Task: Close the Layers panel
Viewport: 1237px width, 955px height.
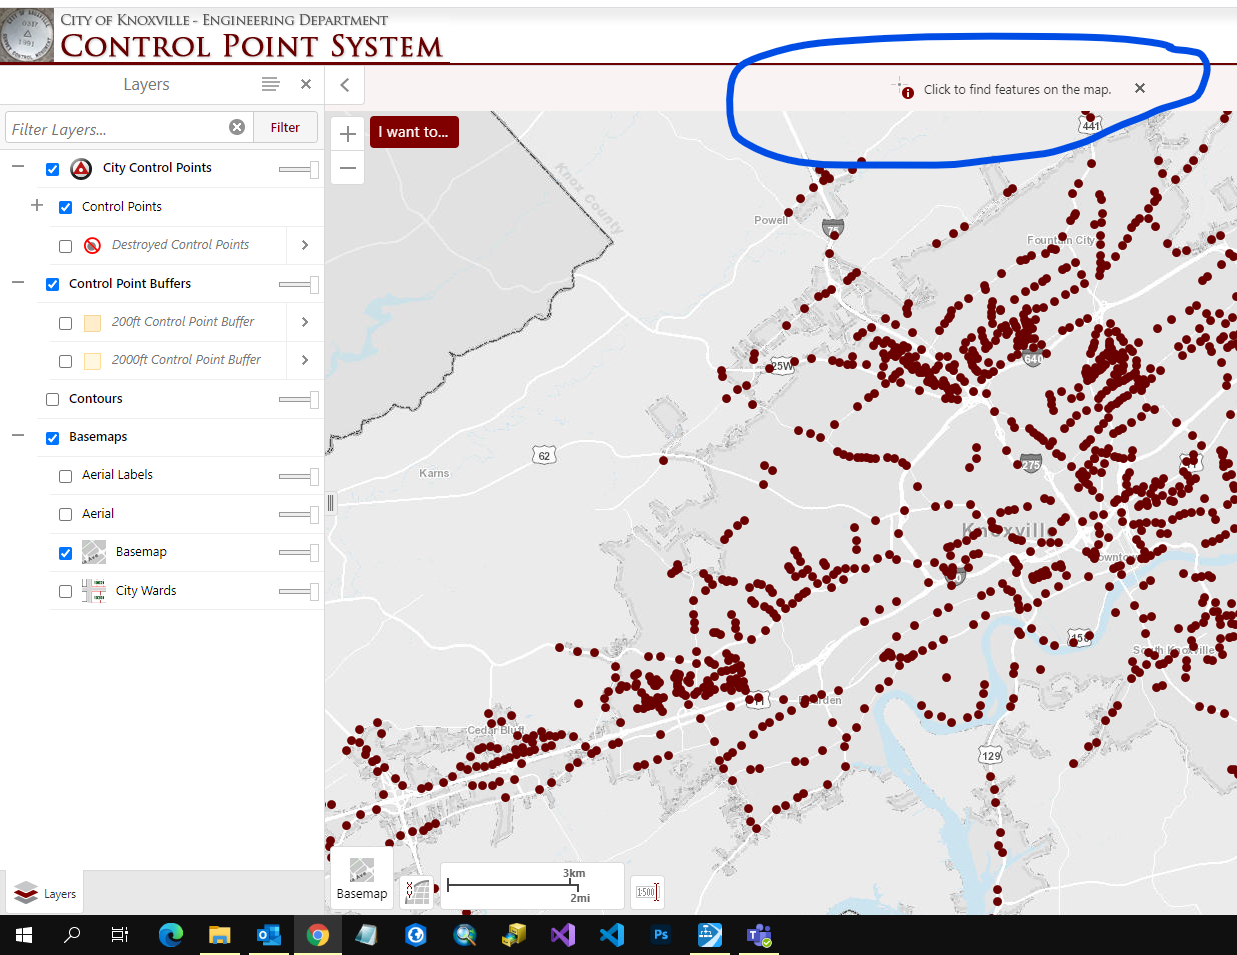Action: click(306, 85)
